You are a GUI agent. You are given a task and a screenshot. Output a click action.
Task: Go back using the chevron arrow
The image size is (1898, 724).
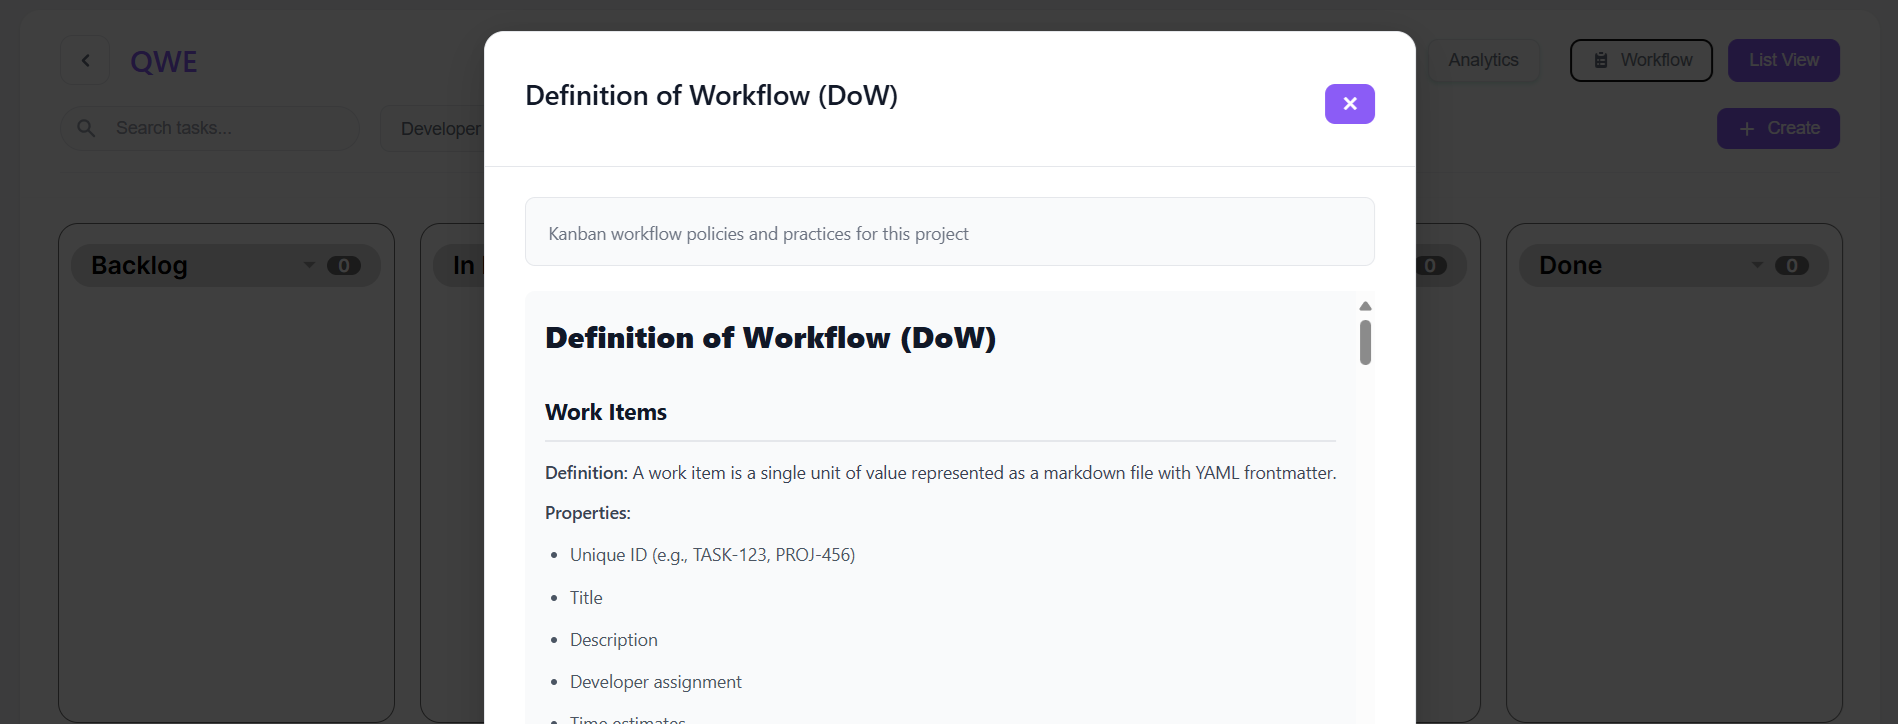pos(85,61)
